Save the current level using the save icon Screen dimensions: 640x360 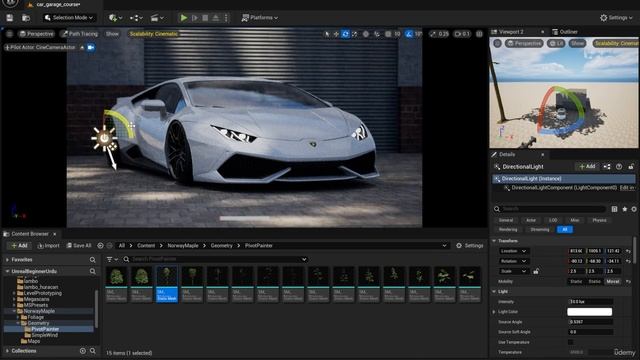[x=9, y=18]
